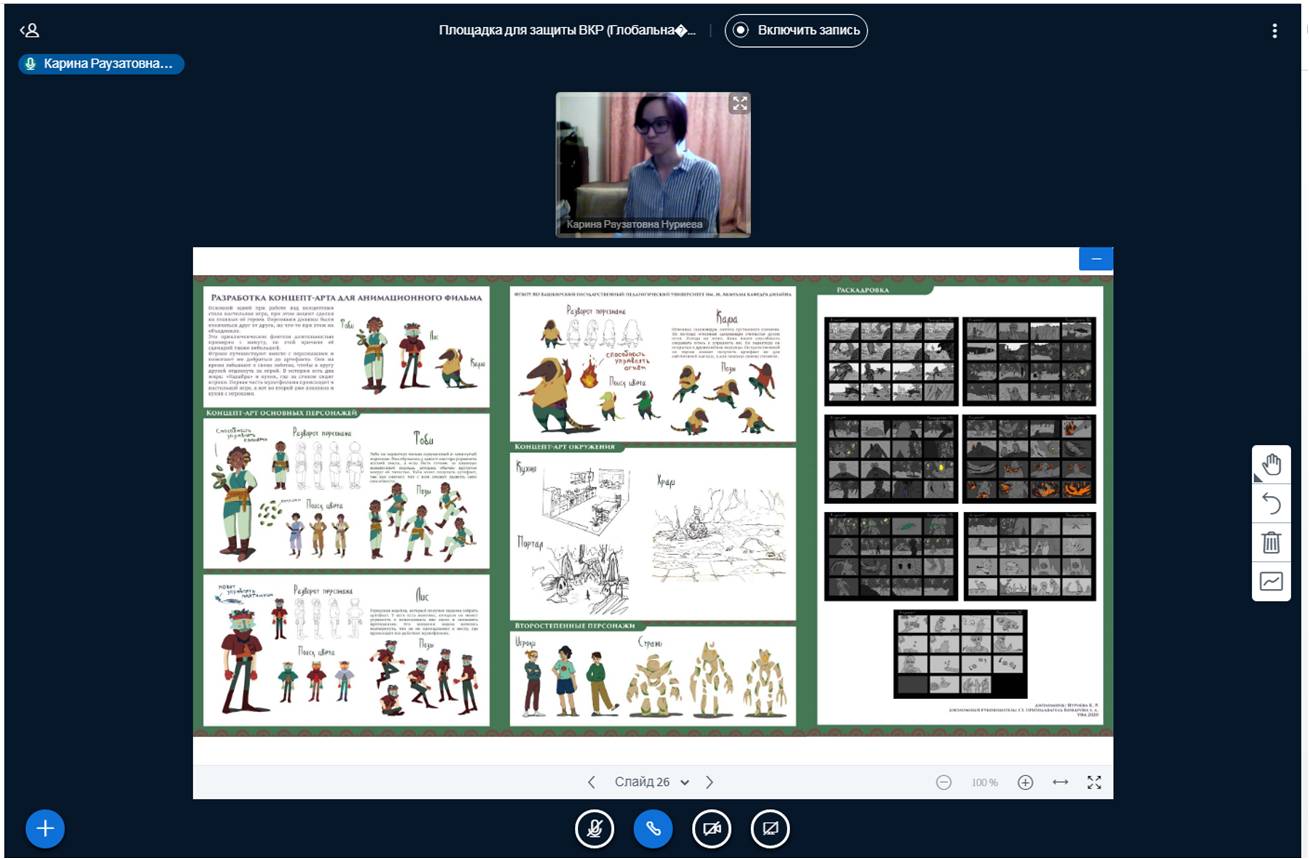Enable webcam sharing

(712, 828)
